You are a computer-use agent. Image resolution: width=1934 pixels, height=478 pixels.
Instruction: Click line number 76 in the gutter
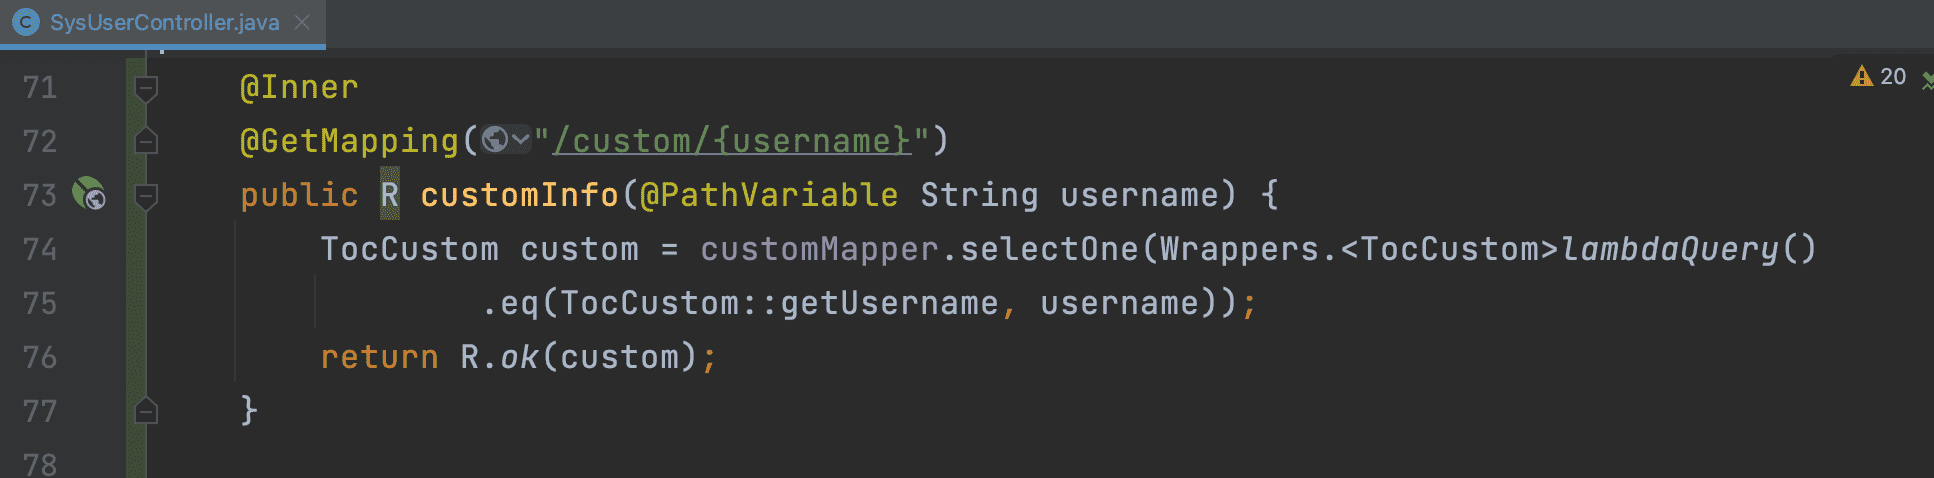(x=40, y=357)
